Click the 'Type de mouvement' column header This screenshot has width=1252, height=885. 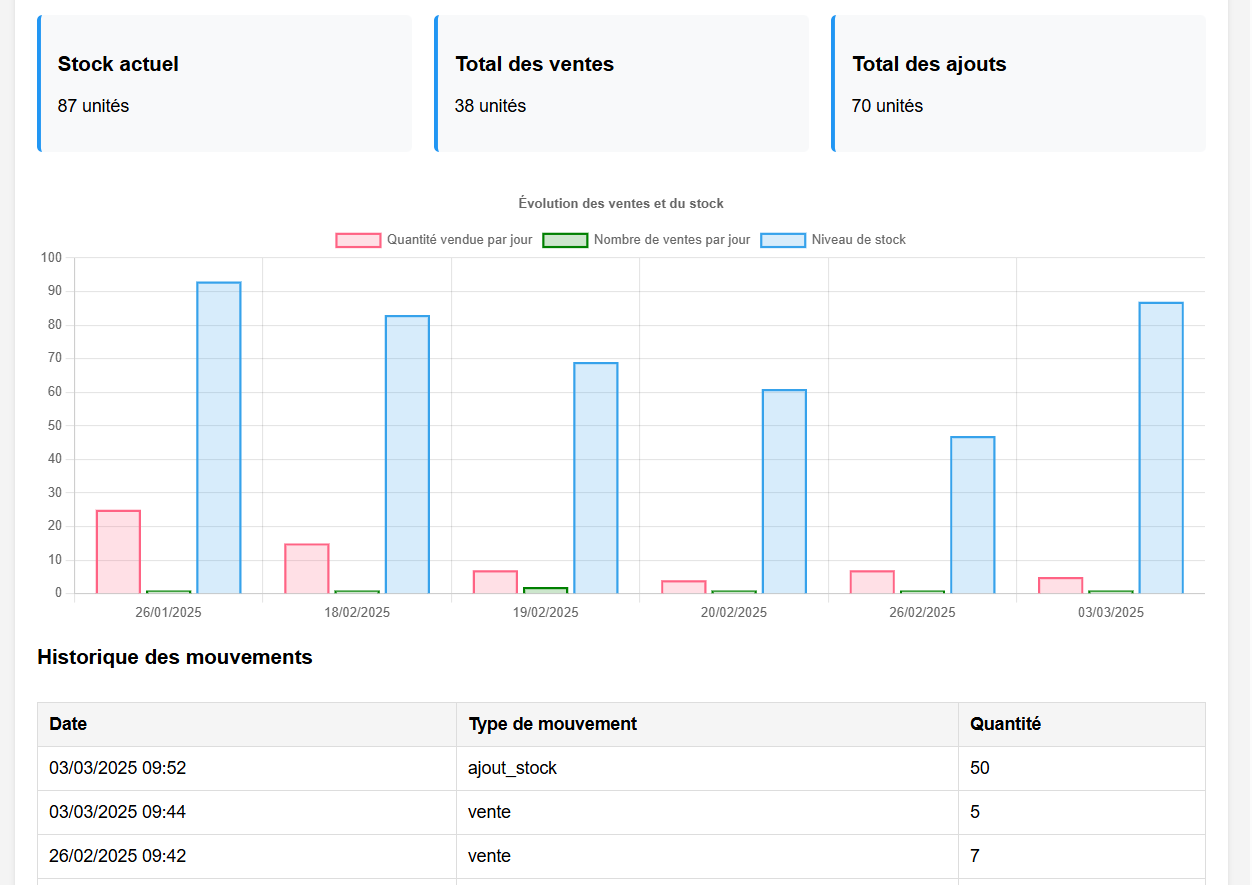(x=552, y=724)
